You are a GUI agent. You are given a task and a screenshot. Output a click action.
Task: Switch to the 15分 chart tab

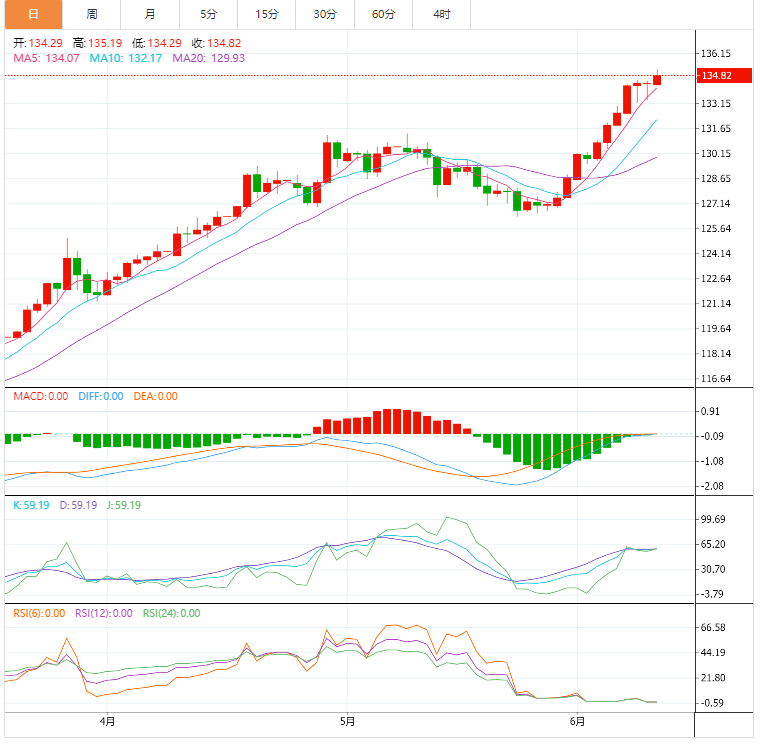tap(267, 14)
